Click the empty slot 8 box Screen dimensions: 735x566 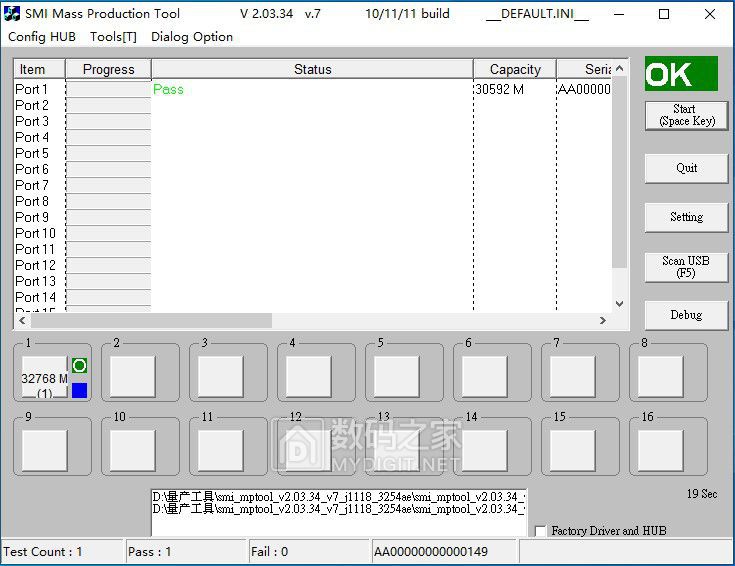660,377
